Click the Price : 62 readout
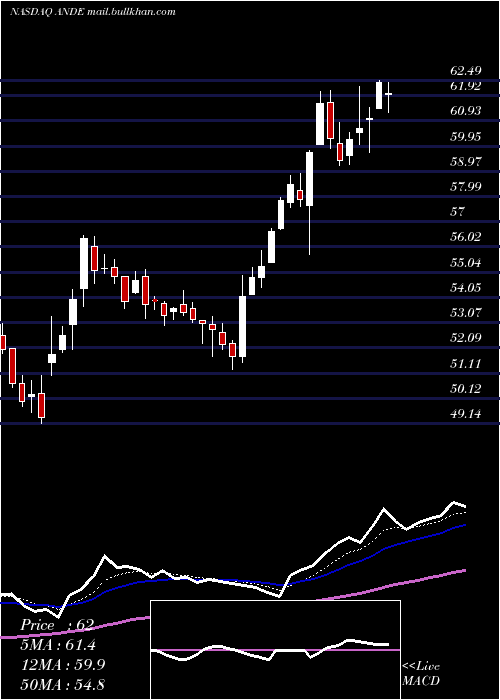The width and height of the screenshot is (500, 700). coord(57,625)
